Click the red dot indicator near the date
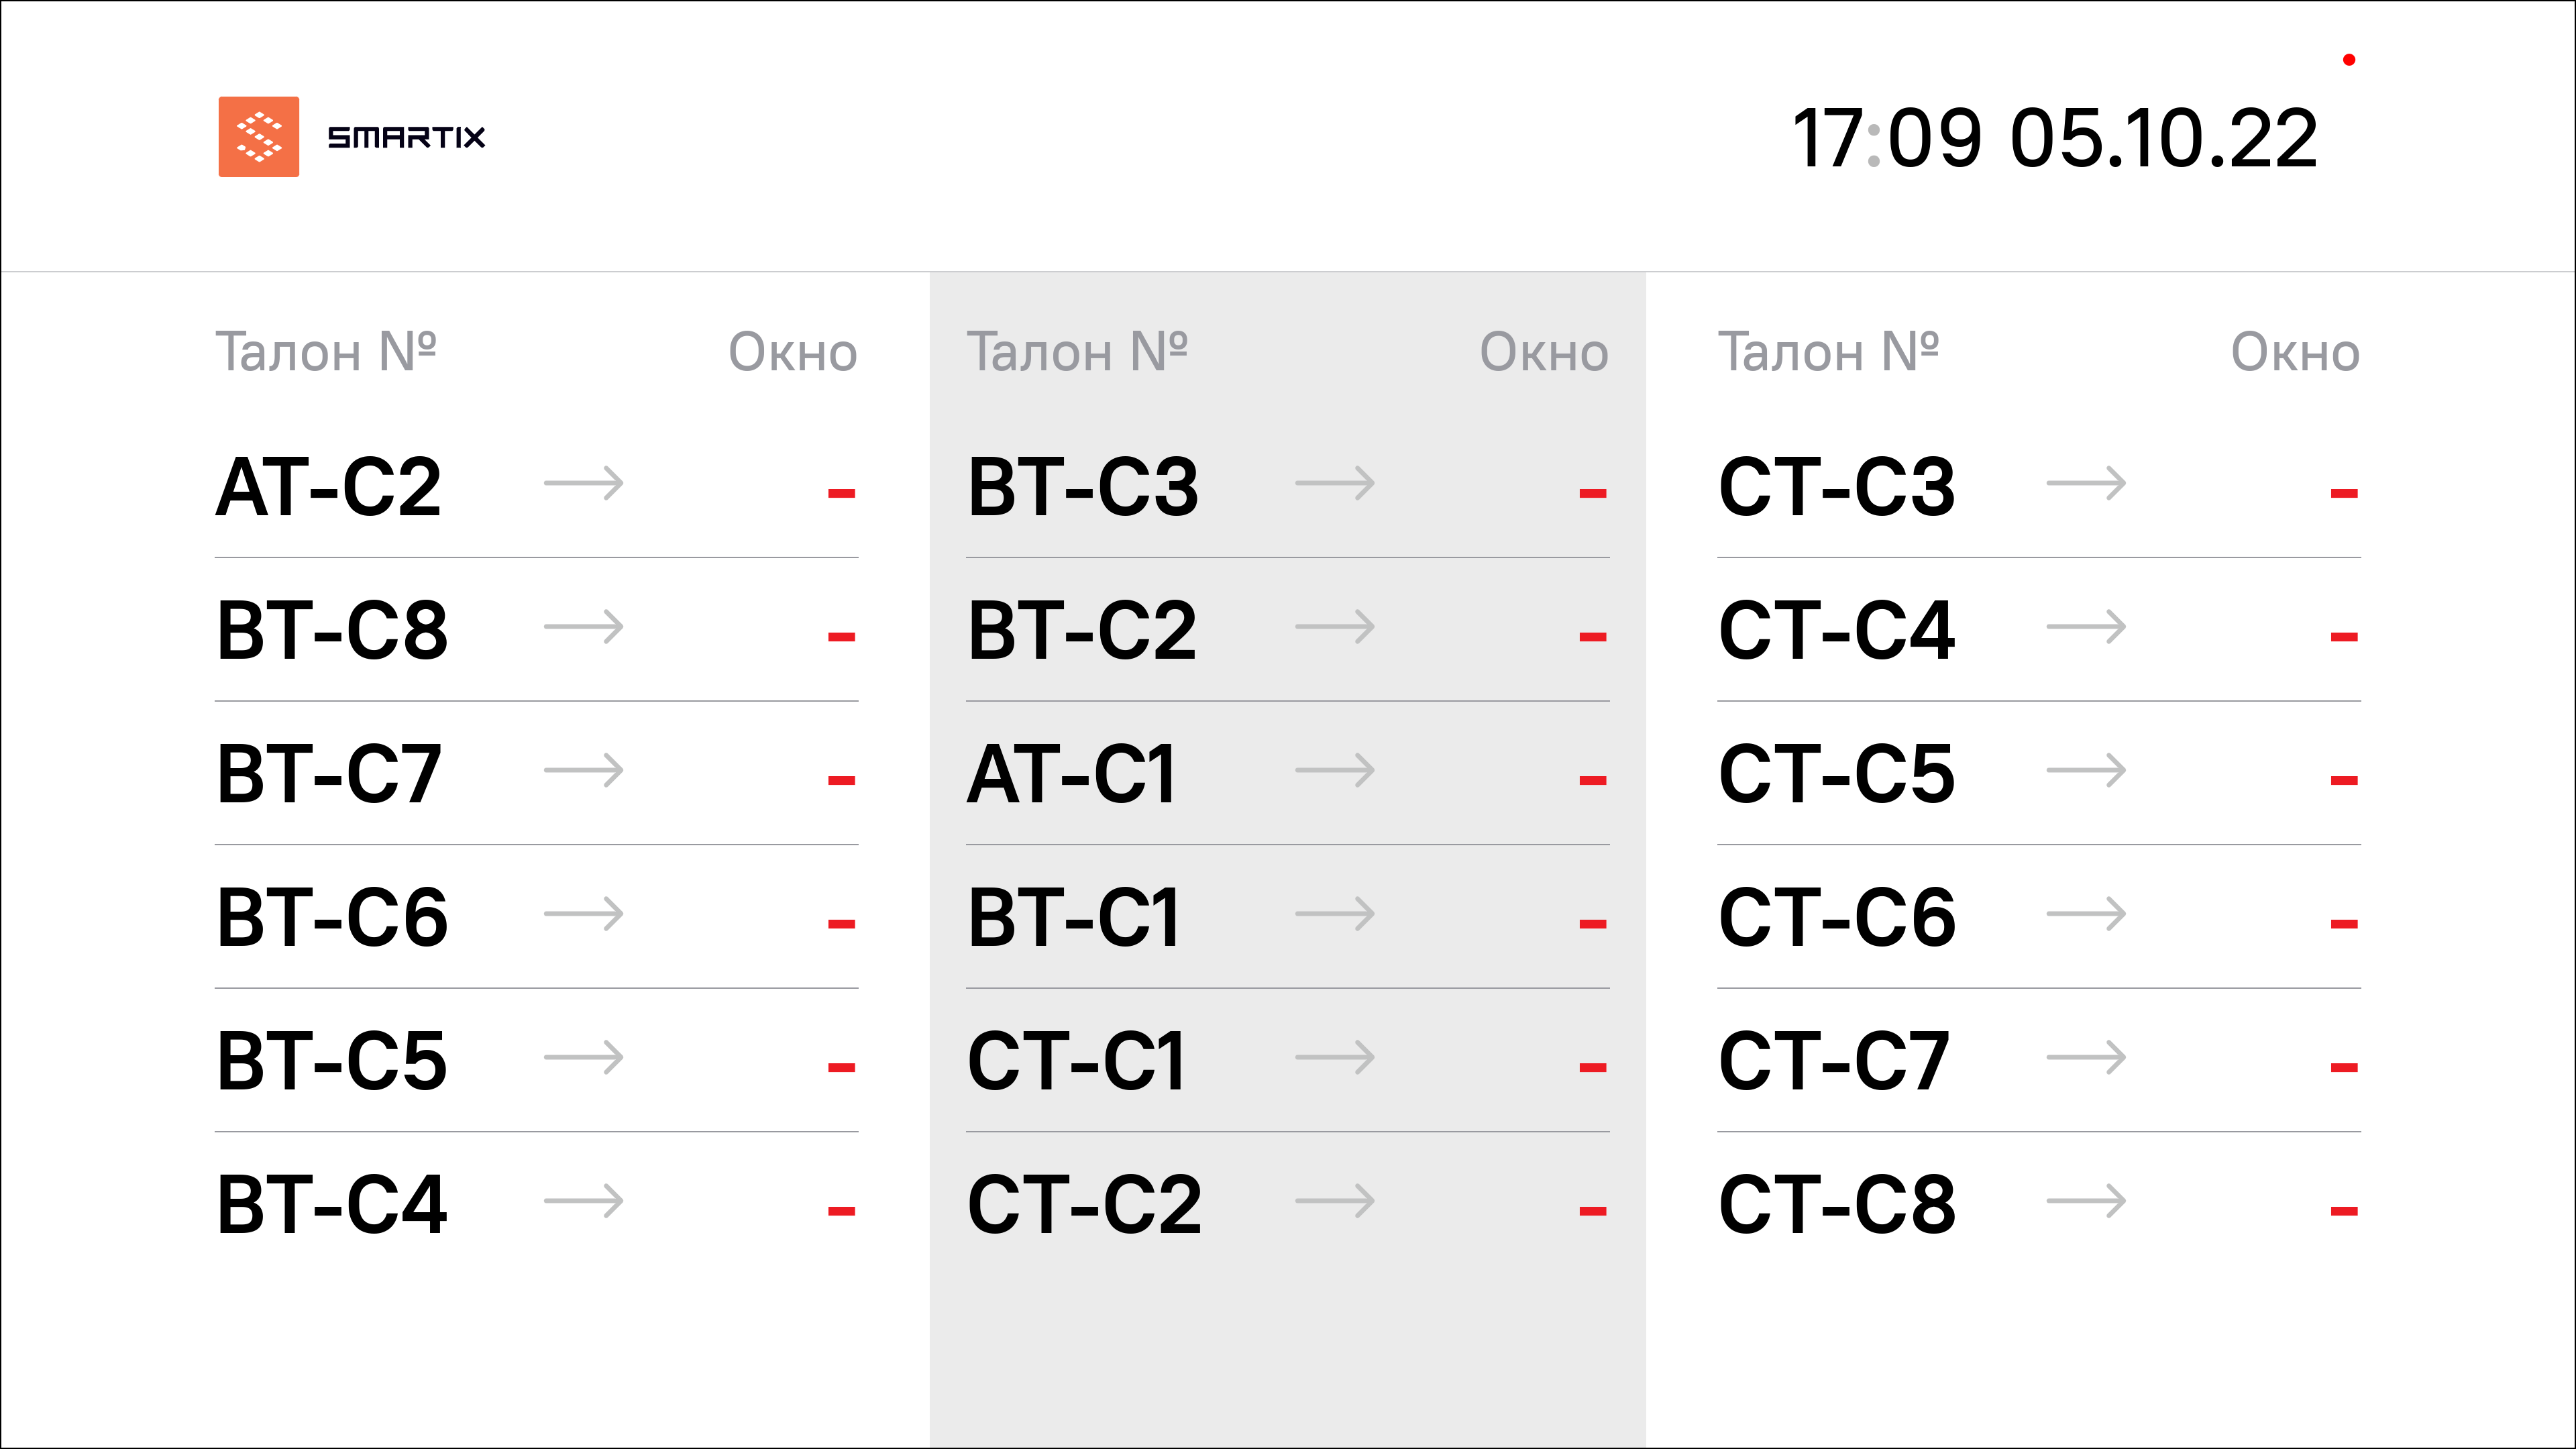 [x=2349, y=60]
